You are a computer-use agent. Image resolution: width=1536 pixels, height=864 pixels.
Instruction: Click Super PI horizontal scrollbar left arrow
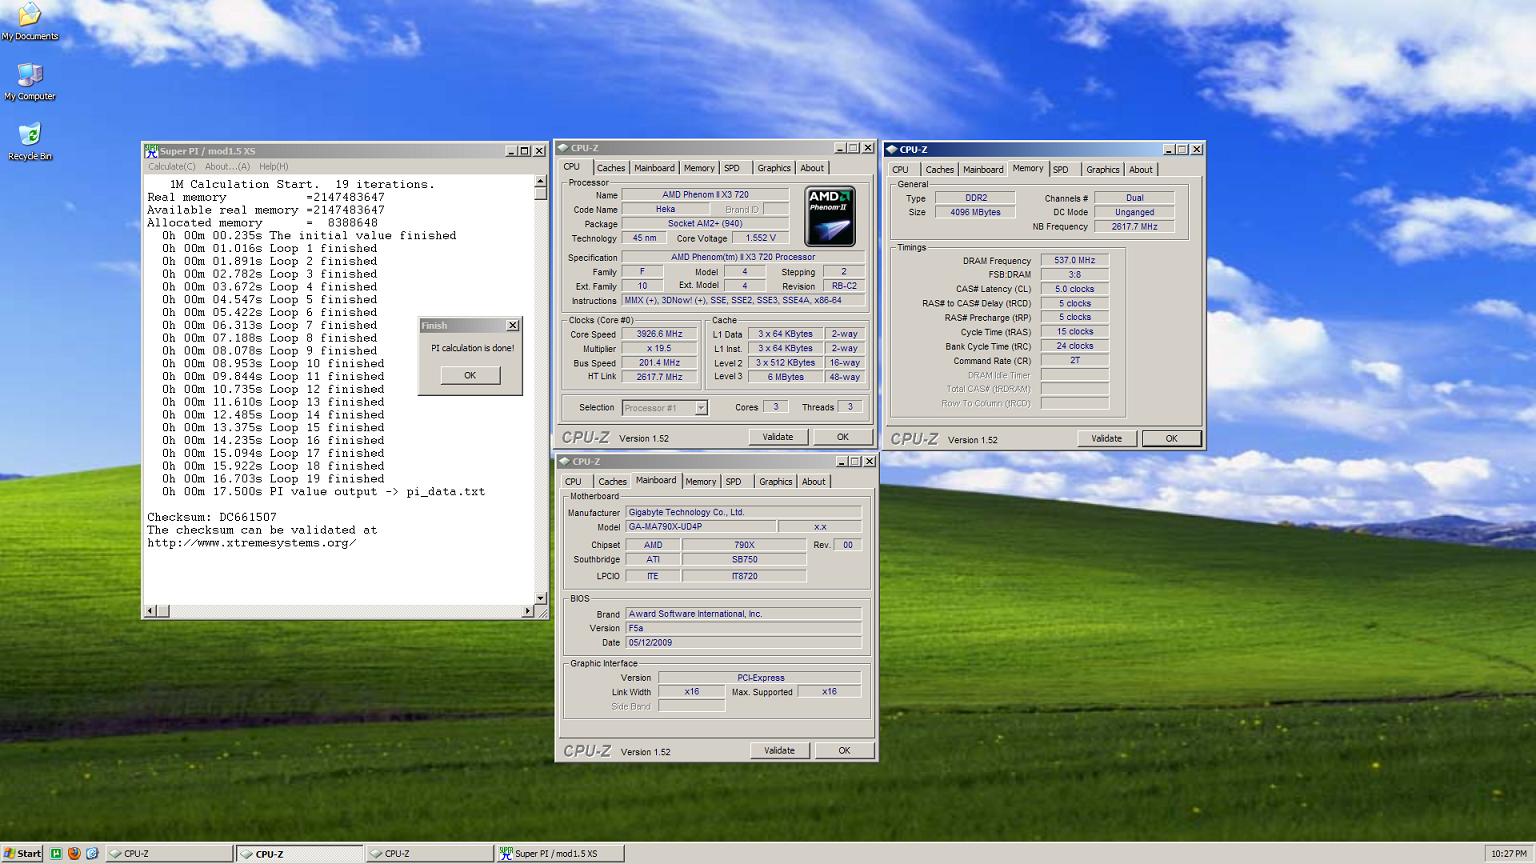pyautogui.click(x=152, y=610)
